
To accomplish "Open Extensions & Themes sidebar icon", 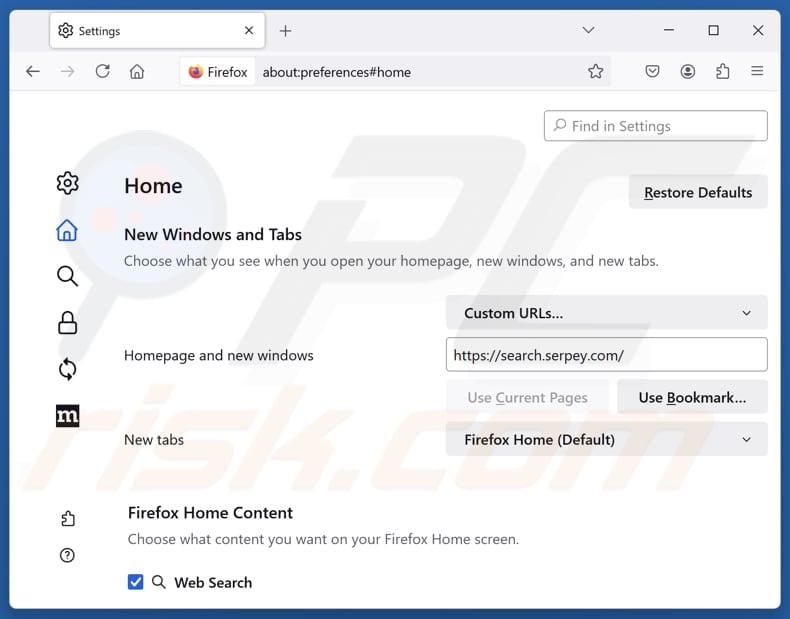I will 68,519.
